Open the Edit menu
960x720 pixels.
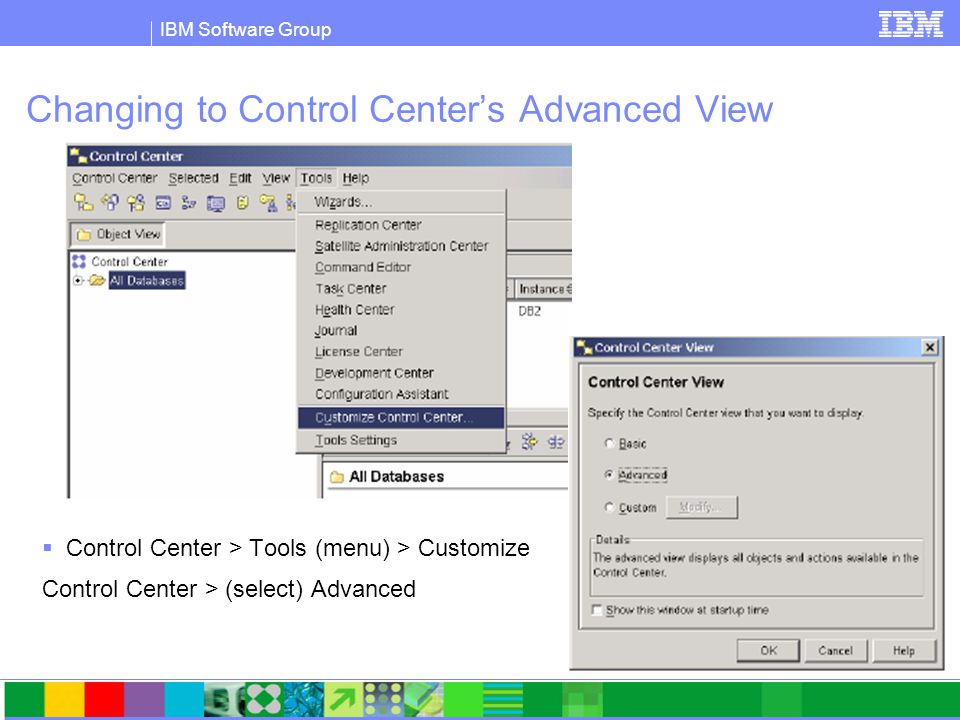point(240,178)
